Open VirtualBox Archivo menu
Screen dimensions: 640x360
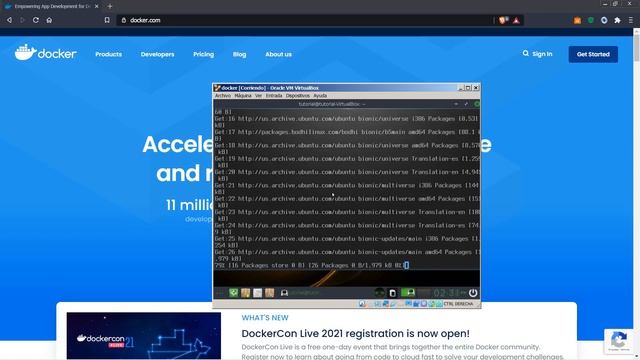click(x=223, y=96)
